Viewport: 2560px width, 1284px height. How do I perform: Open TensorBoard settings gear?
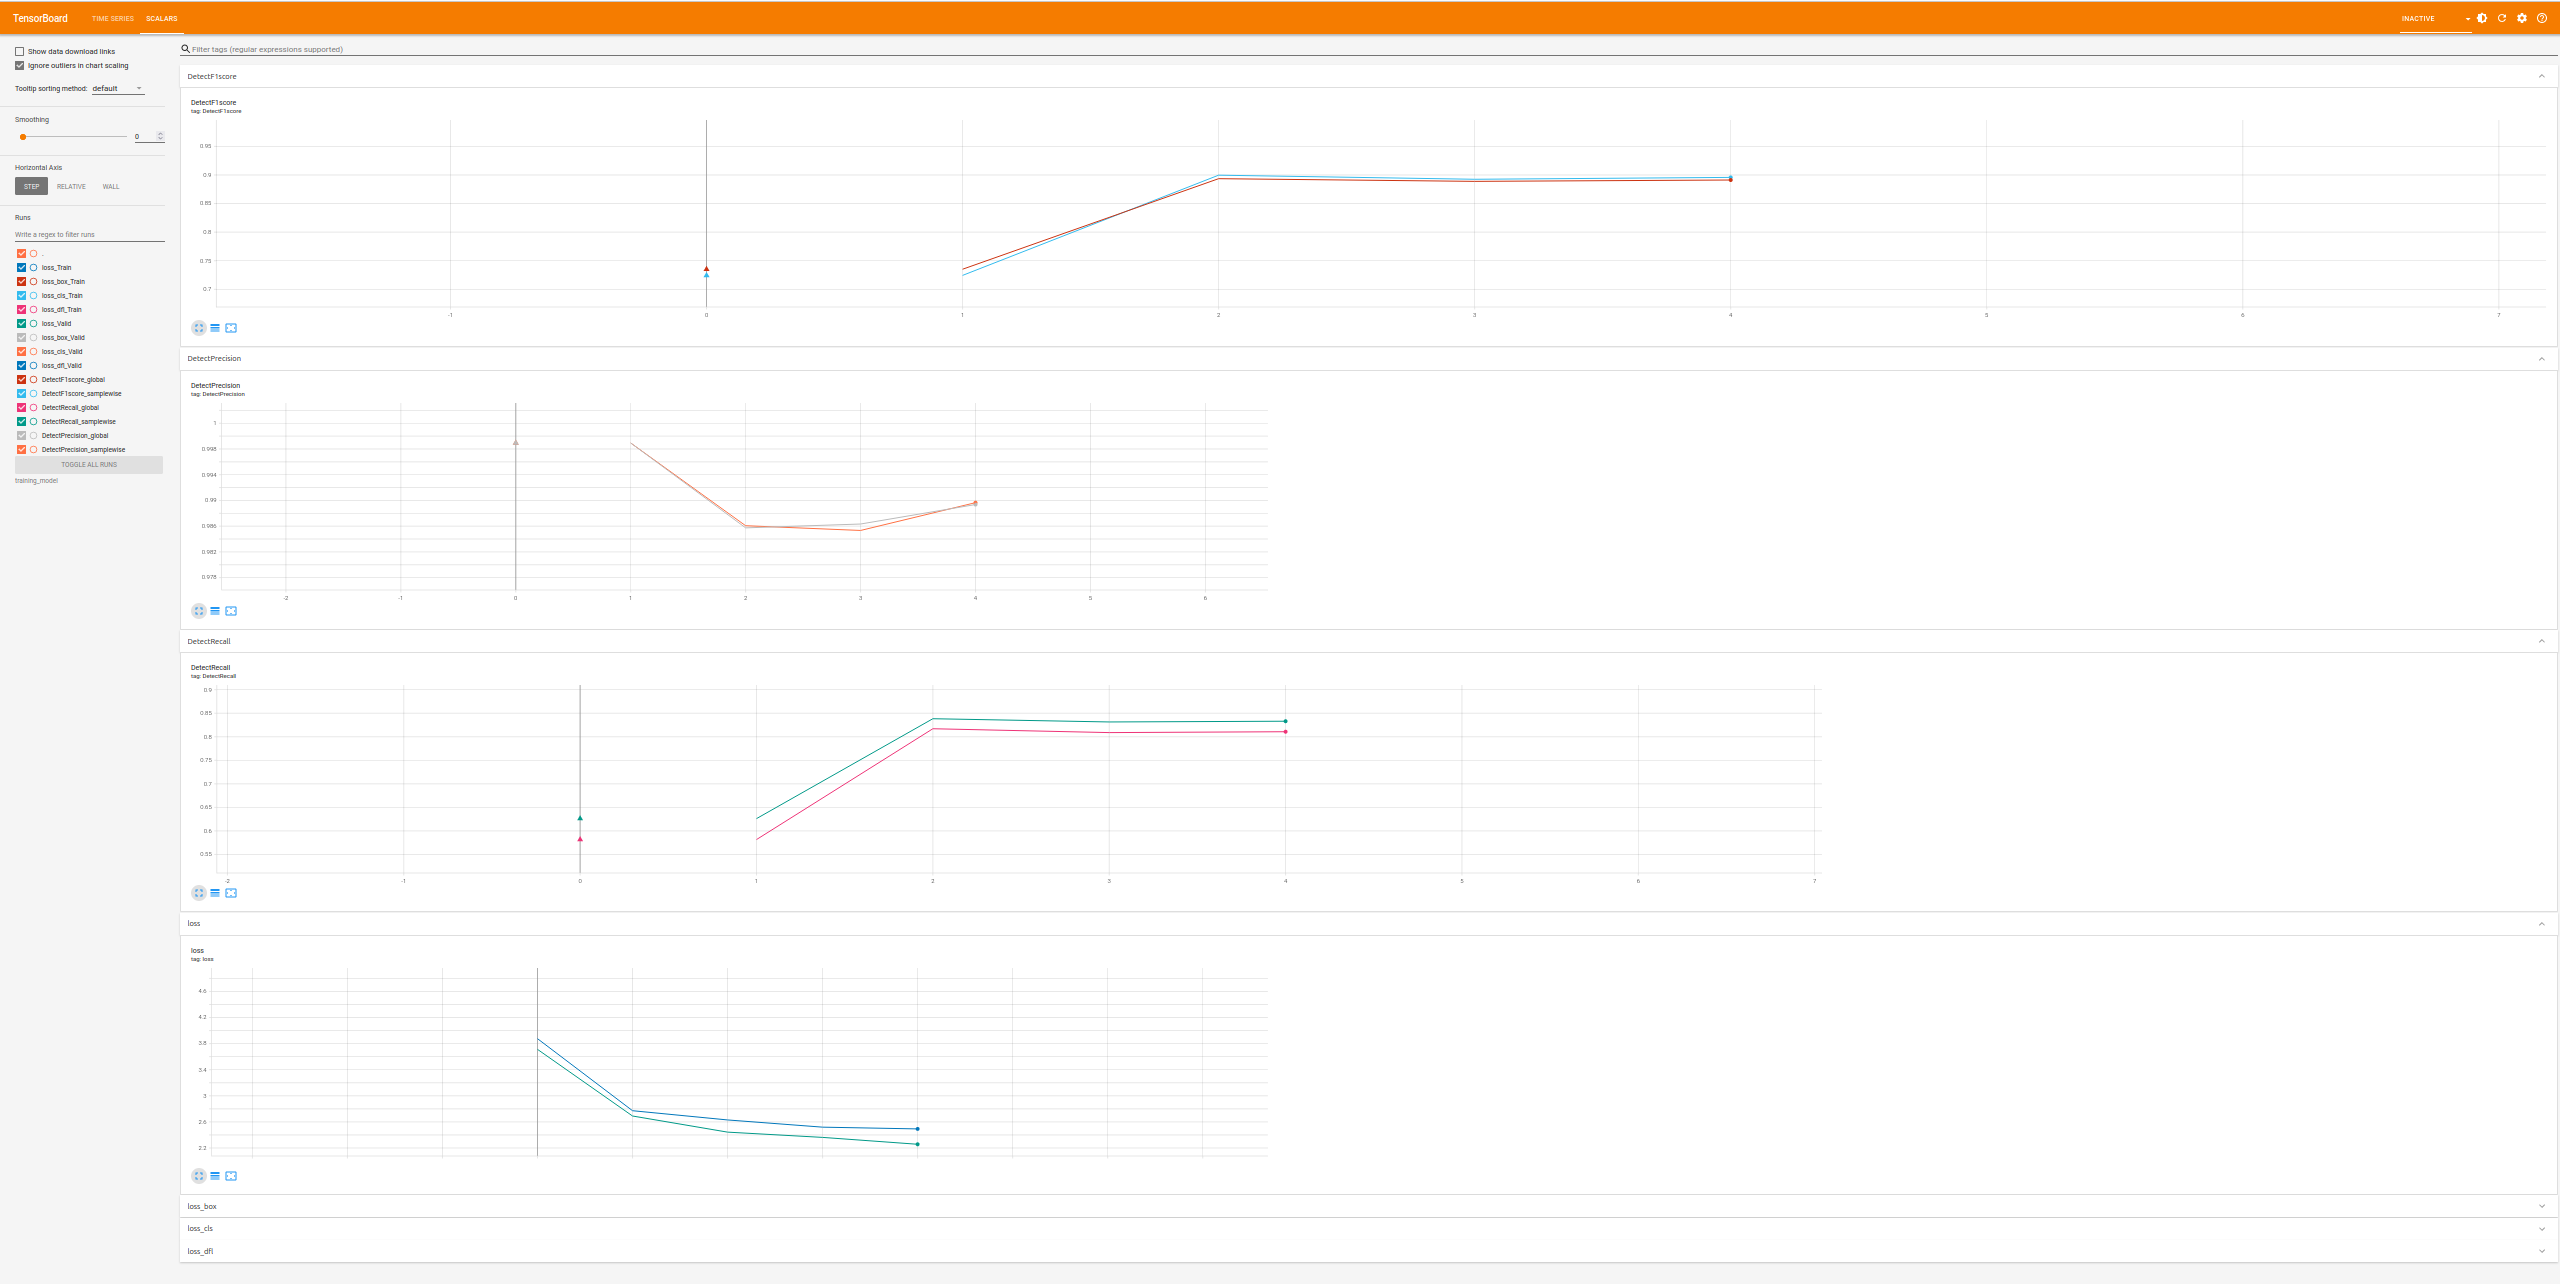point(2522,18)
